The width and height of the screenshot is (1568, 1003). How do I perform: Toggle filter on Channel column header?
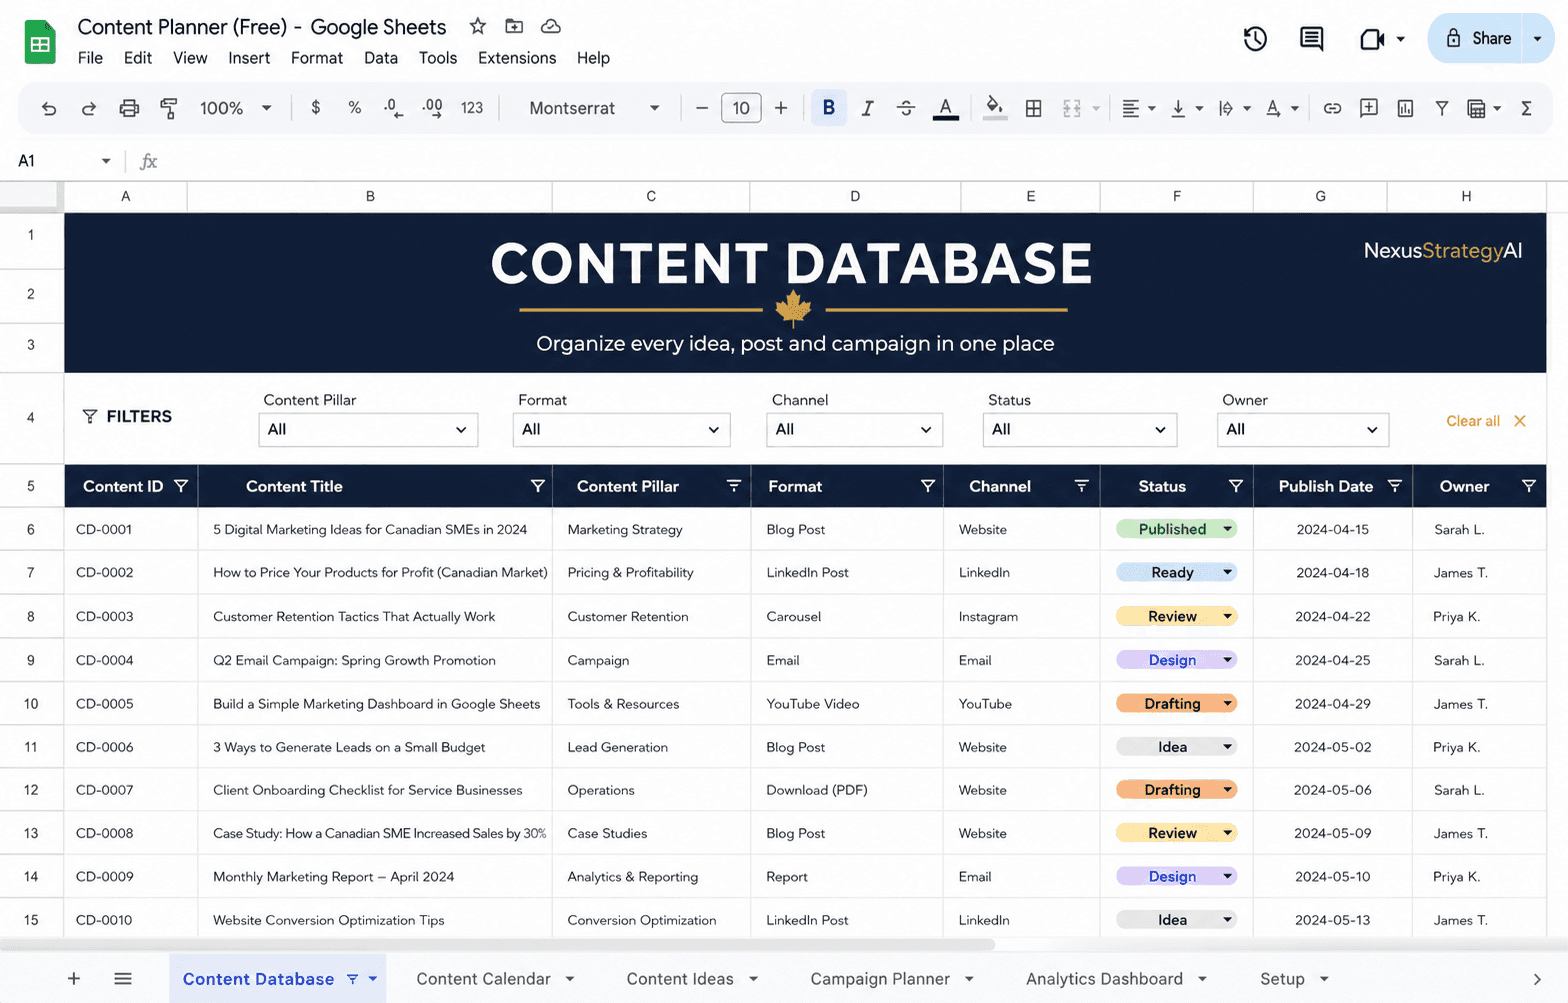click(x=1081, y=486)
